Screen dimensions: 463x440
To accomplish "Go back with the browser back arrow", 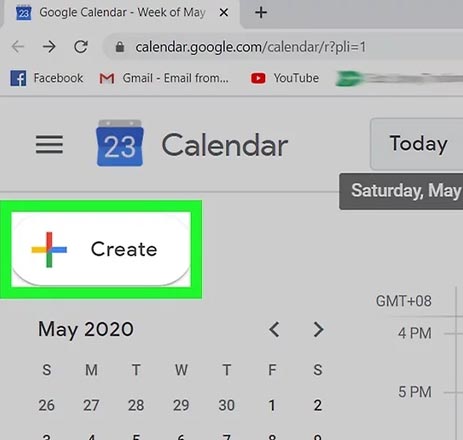I will coord(18,47).
